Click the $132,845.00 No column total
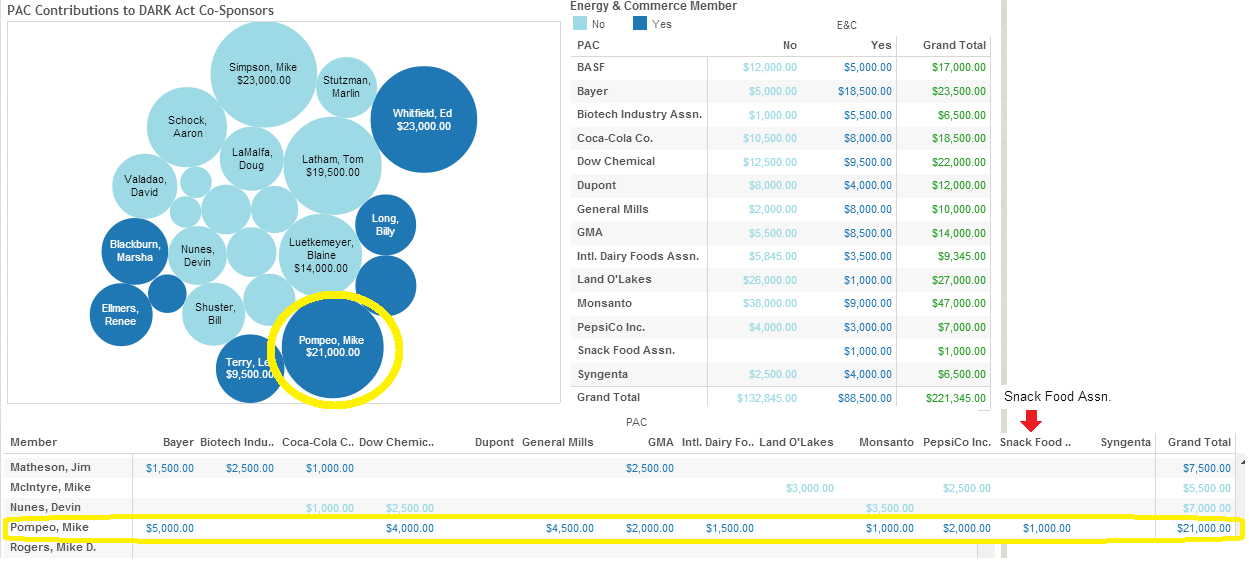 tap(765, 397)
